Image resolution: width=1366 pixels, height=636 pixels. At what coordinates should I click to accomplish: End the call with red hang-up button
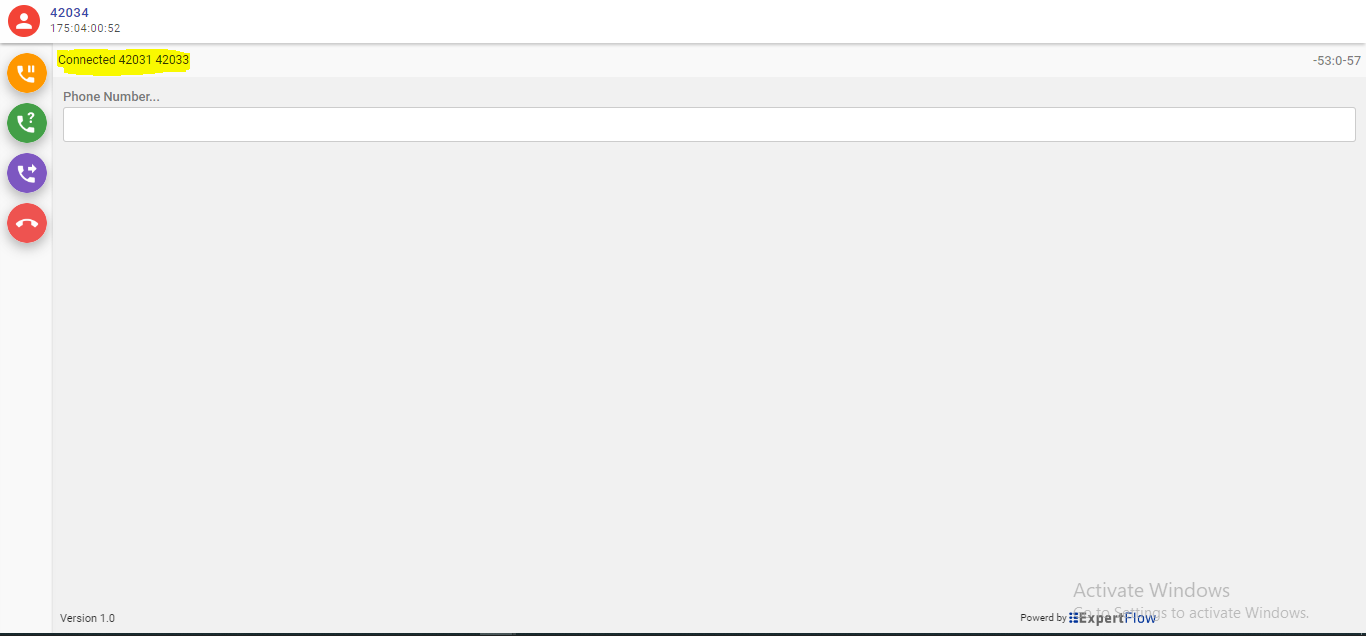27,223
